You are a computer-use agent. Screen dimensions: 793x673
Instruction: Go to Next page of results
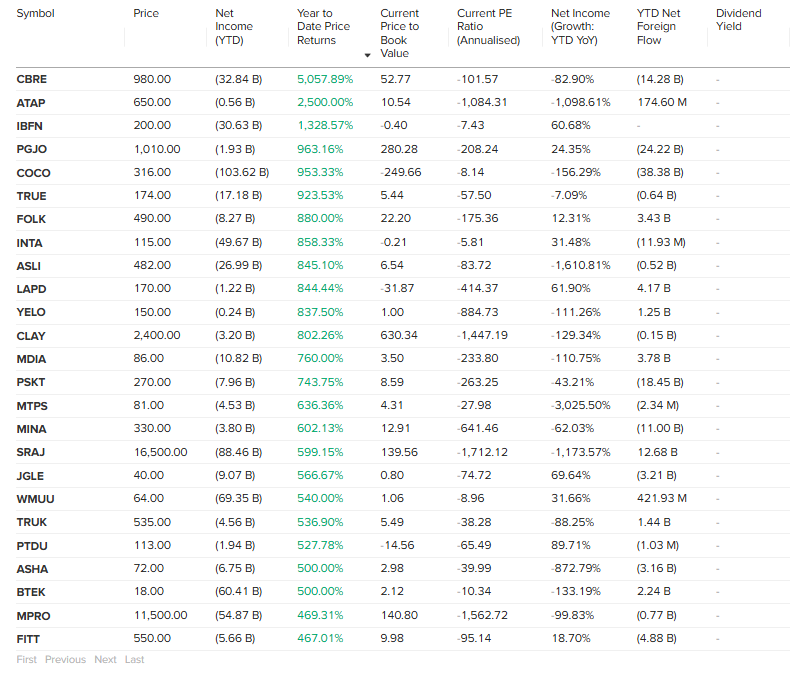105,659
